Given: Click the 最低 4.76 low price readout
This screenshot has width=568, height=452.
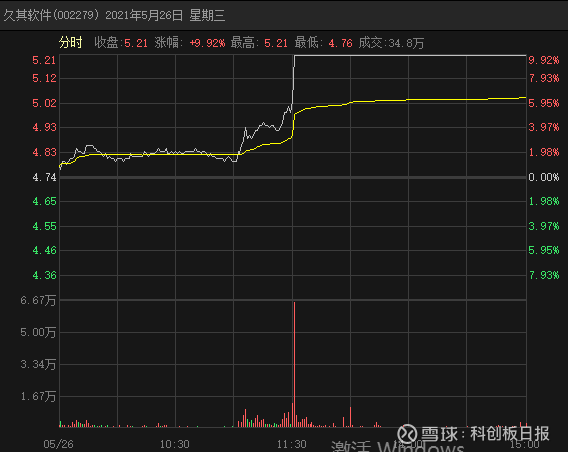Looking at the screenshot, I should coord(323,43).
